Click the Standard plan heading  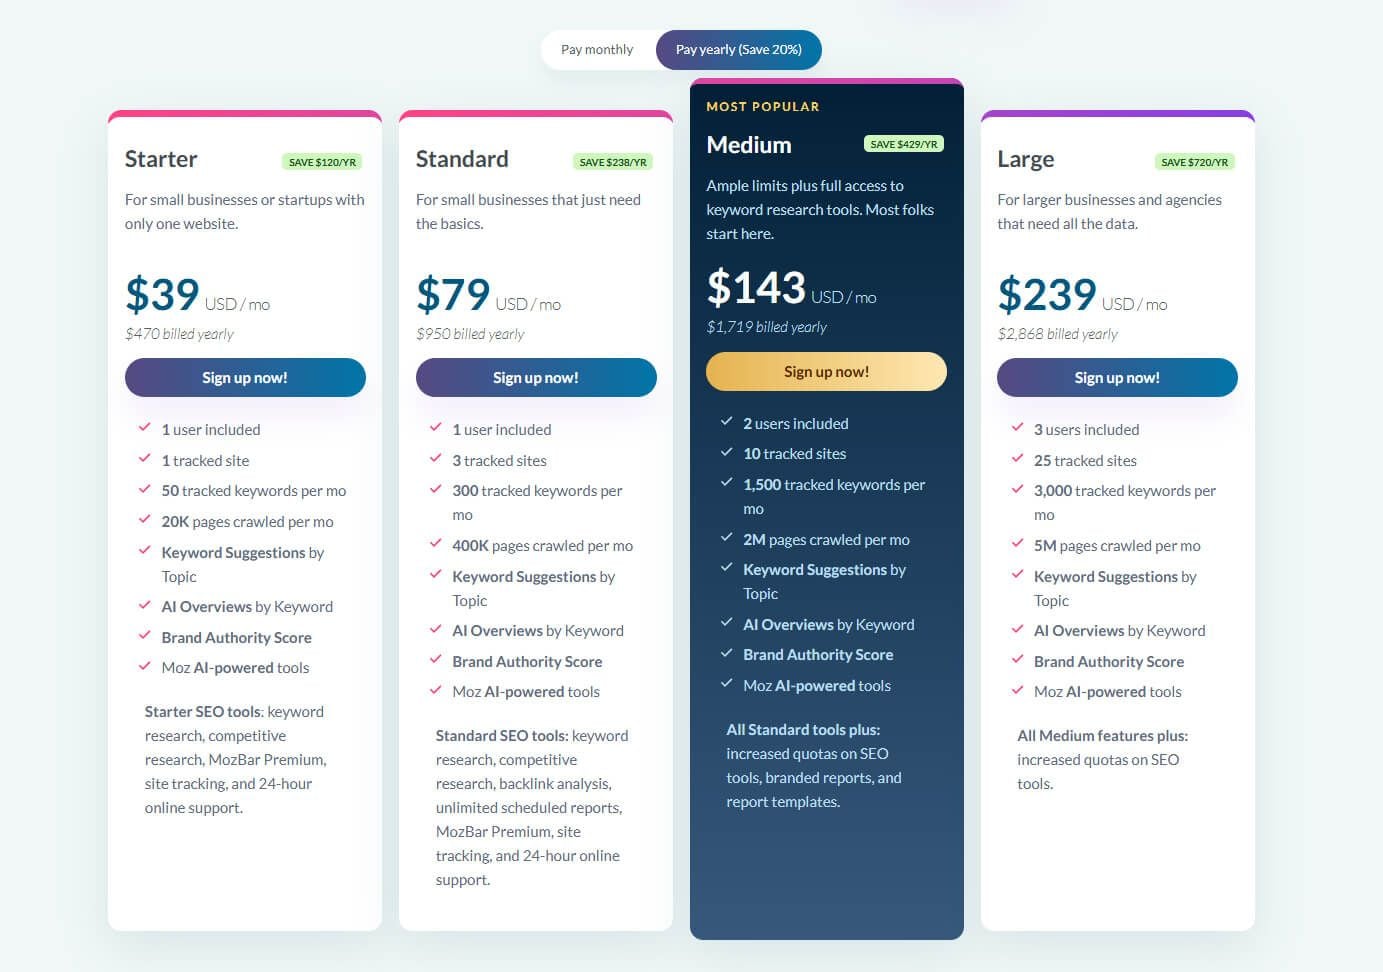point(462,158)
